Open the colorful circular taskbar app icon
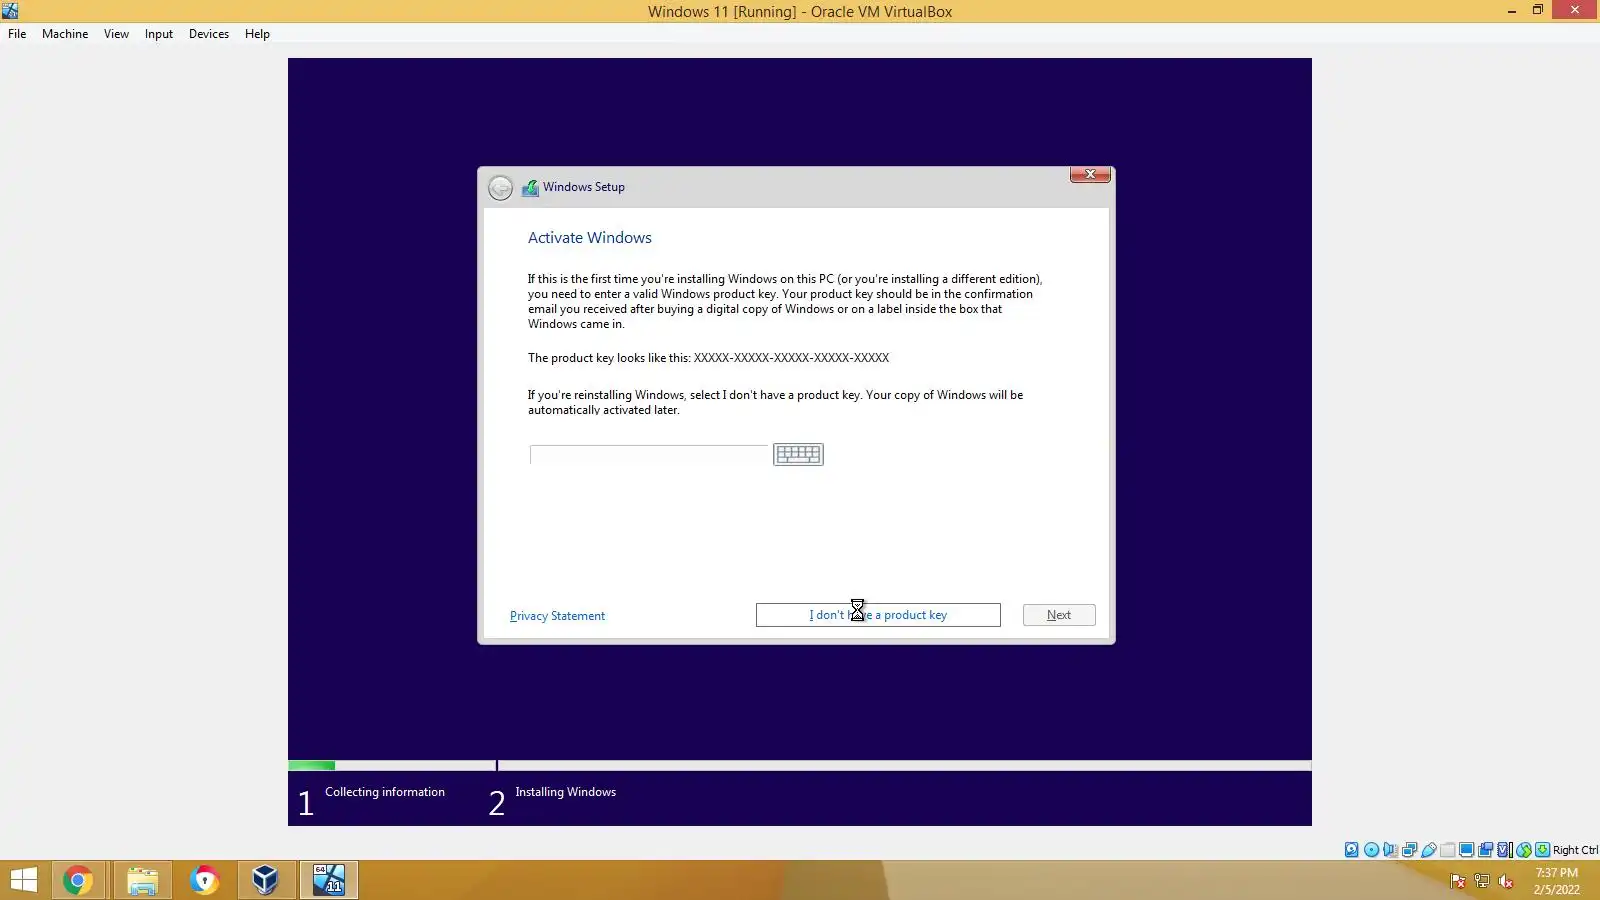 tap(204, 880)
